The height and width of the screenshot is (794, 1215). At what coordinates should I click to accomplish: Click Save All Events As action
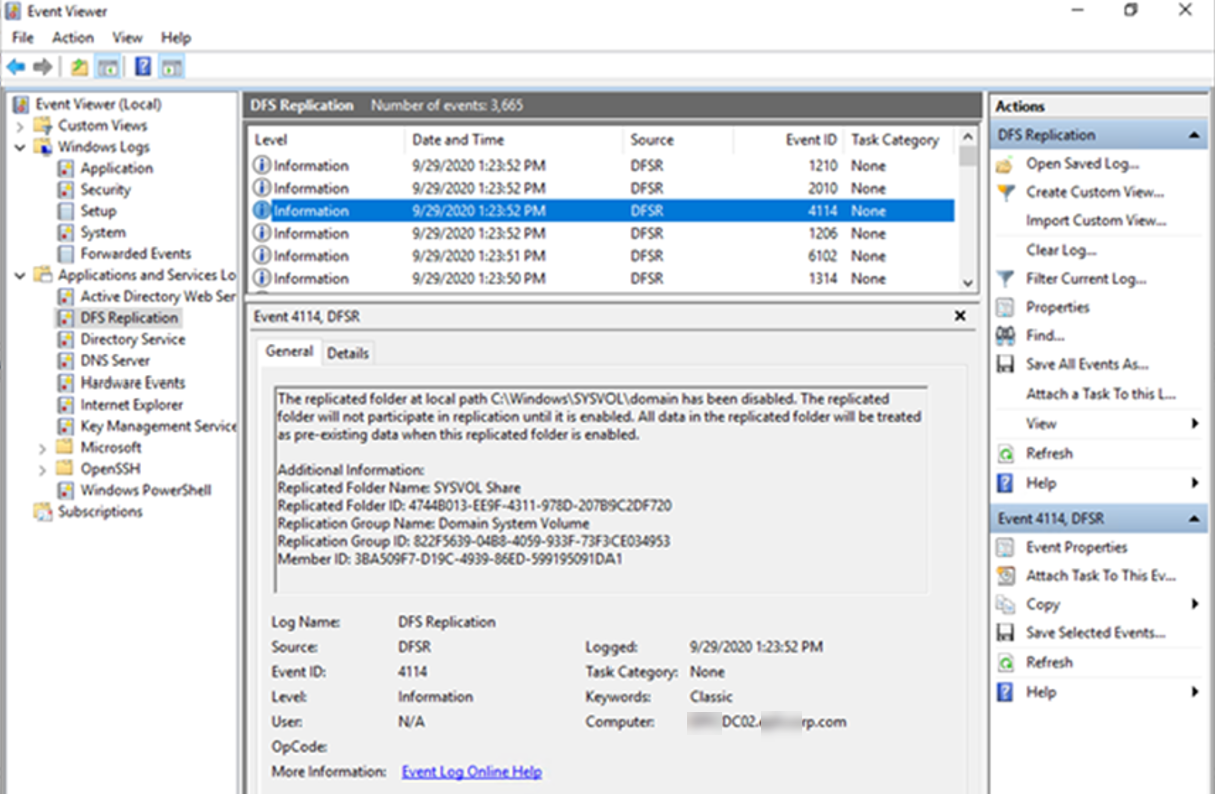coord(1086,365)
